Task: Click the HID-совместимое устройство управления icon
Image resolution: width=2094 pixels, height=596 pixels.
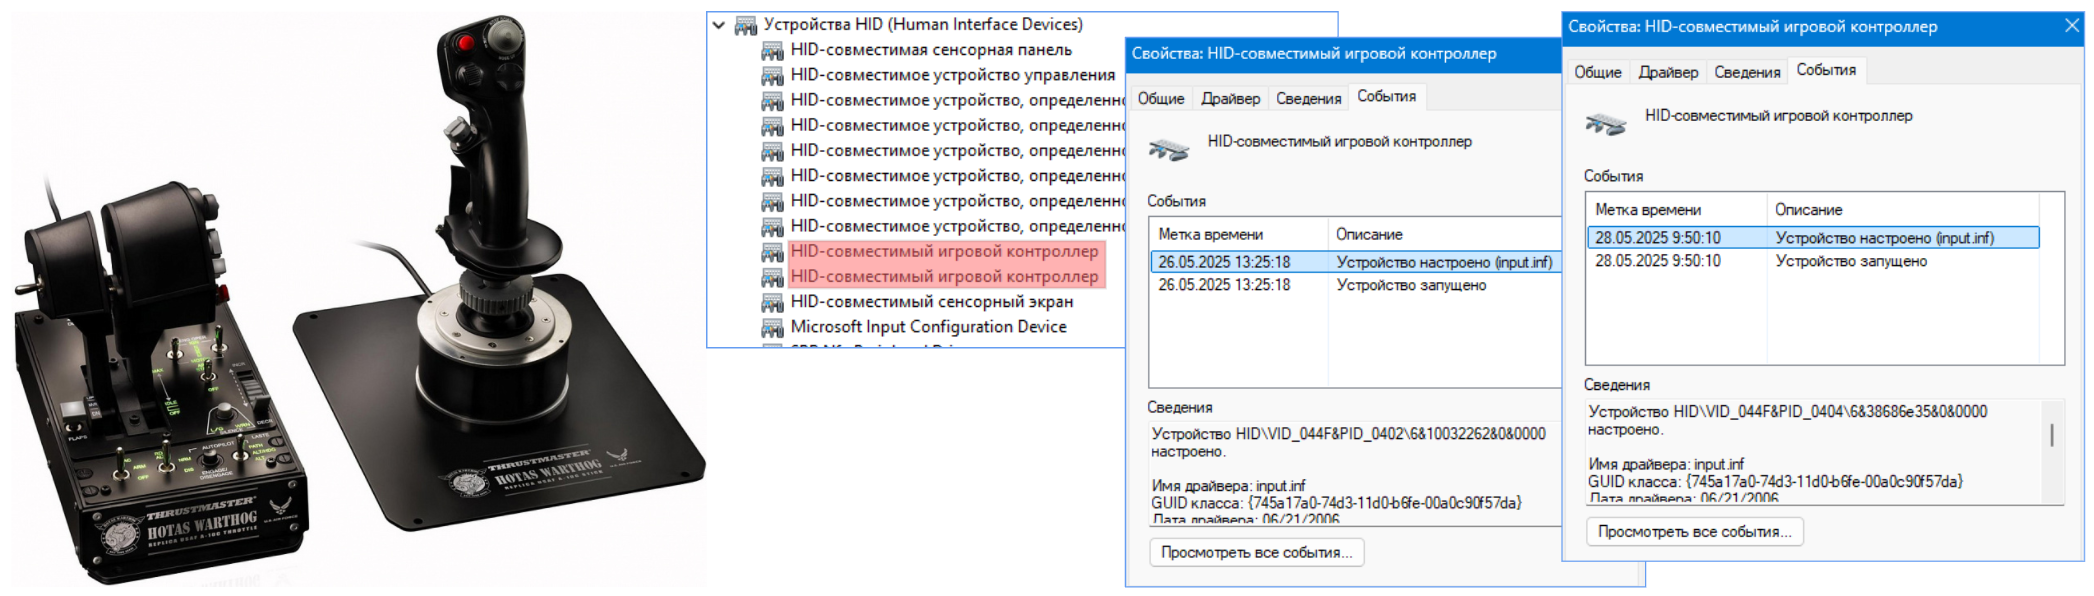Action: (x=771, y=75)
